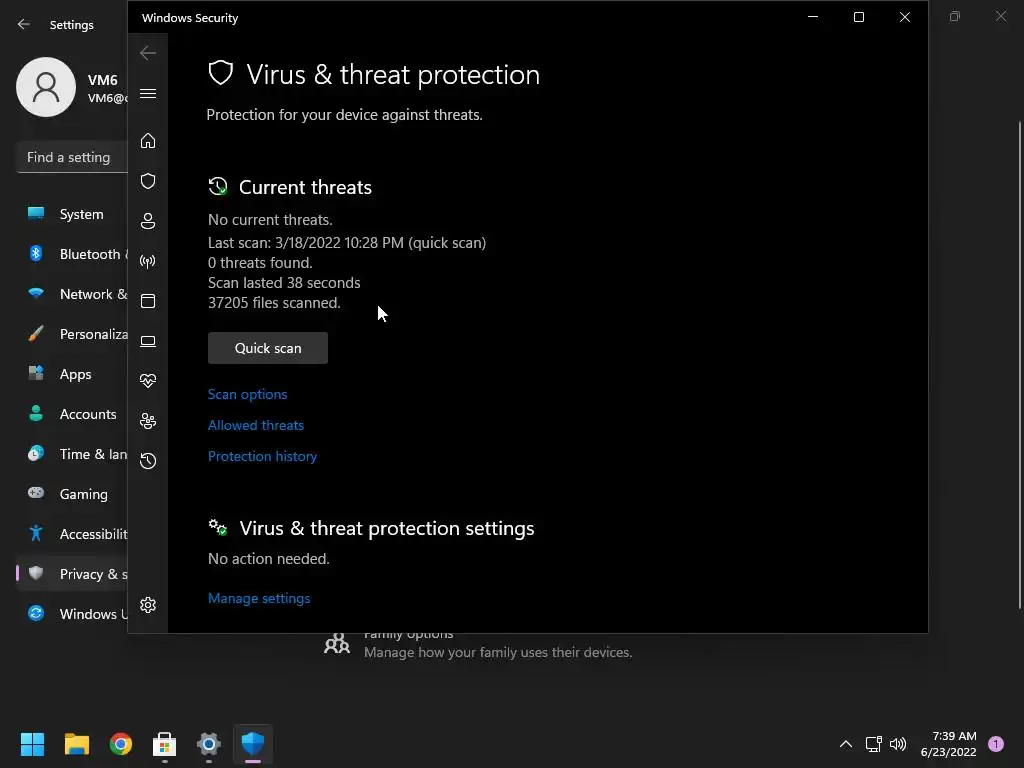The height and width of the screenshot is (768, 1024).
Task: Minimize the Windows Security window
Action: point(813,17)
